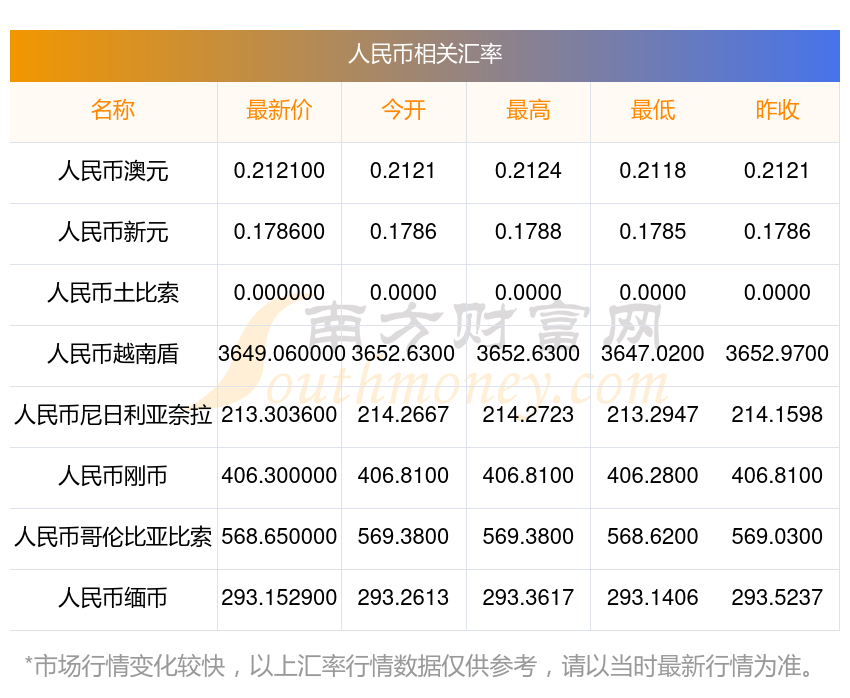This screenshot has height=698, width=850.
Task: Click latest price 293.152900
Action: coord(279,598)
